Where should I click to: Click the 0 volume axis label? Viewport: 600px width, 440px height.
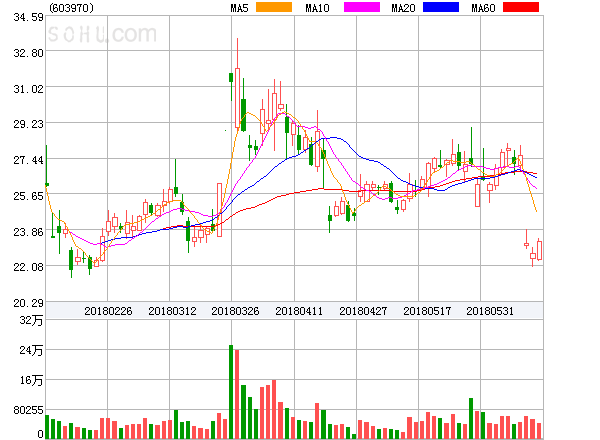tap(40, 434)
